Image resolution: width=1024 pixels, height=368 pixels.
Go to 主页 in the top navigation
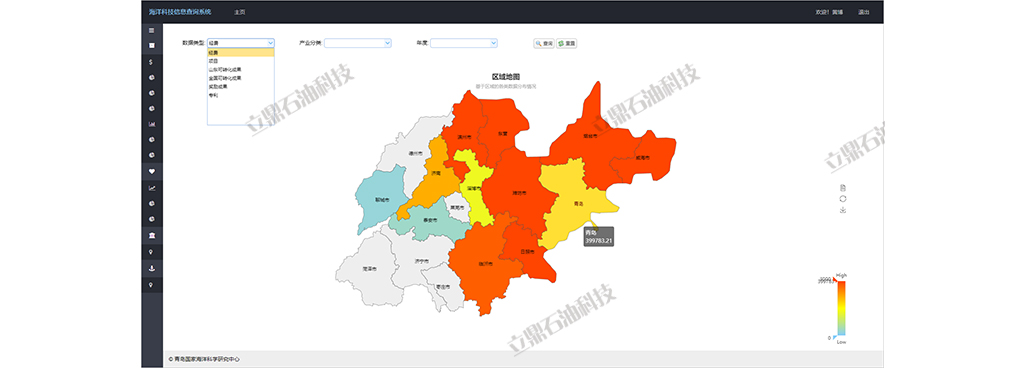point(240,12)
